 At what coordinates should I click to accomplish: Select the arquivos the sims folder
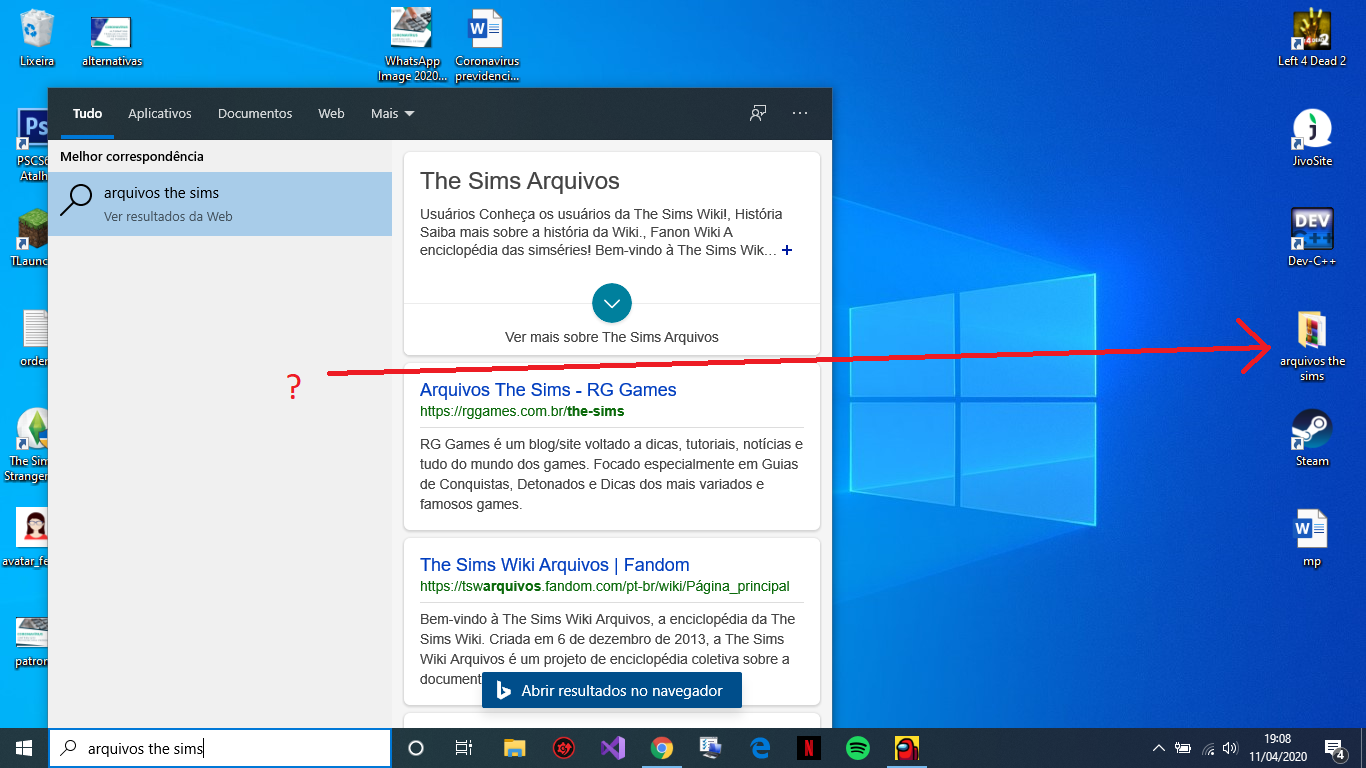pos(1312,346)
